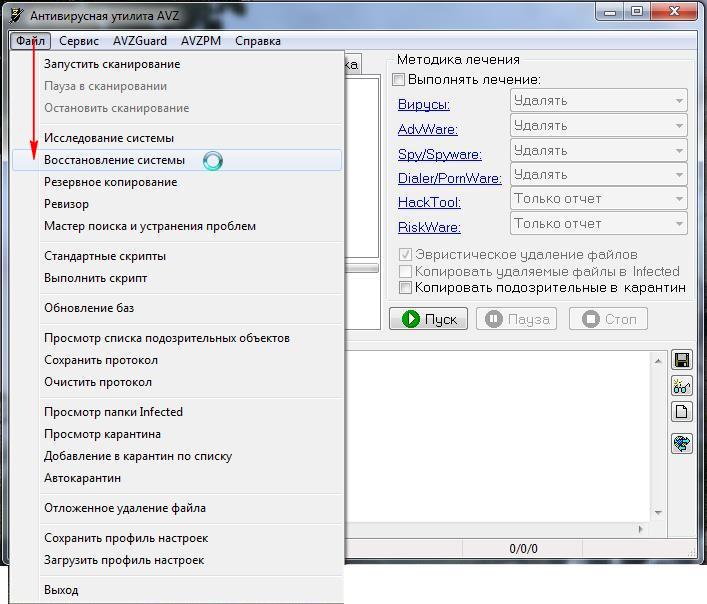Open Просмотр папки Infected menu entry

(x=177, y=412)
